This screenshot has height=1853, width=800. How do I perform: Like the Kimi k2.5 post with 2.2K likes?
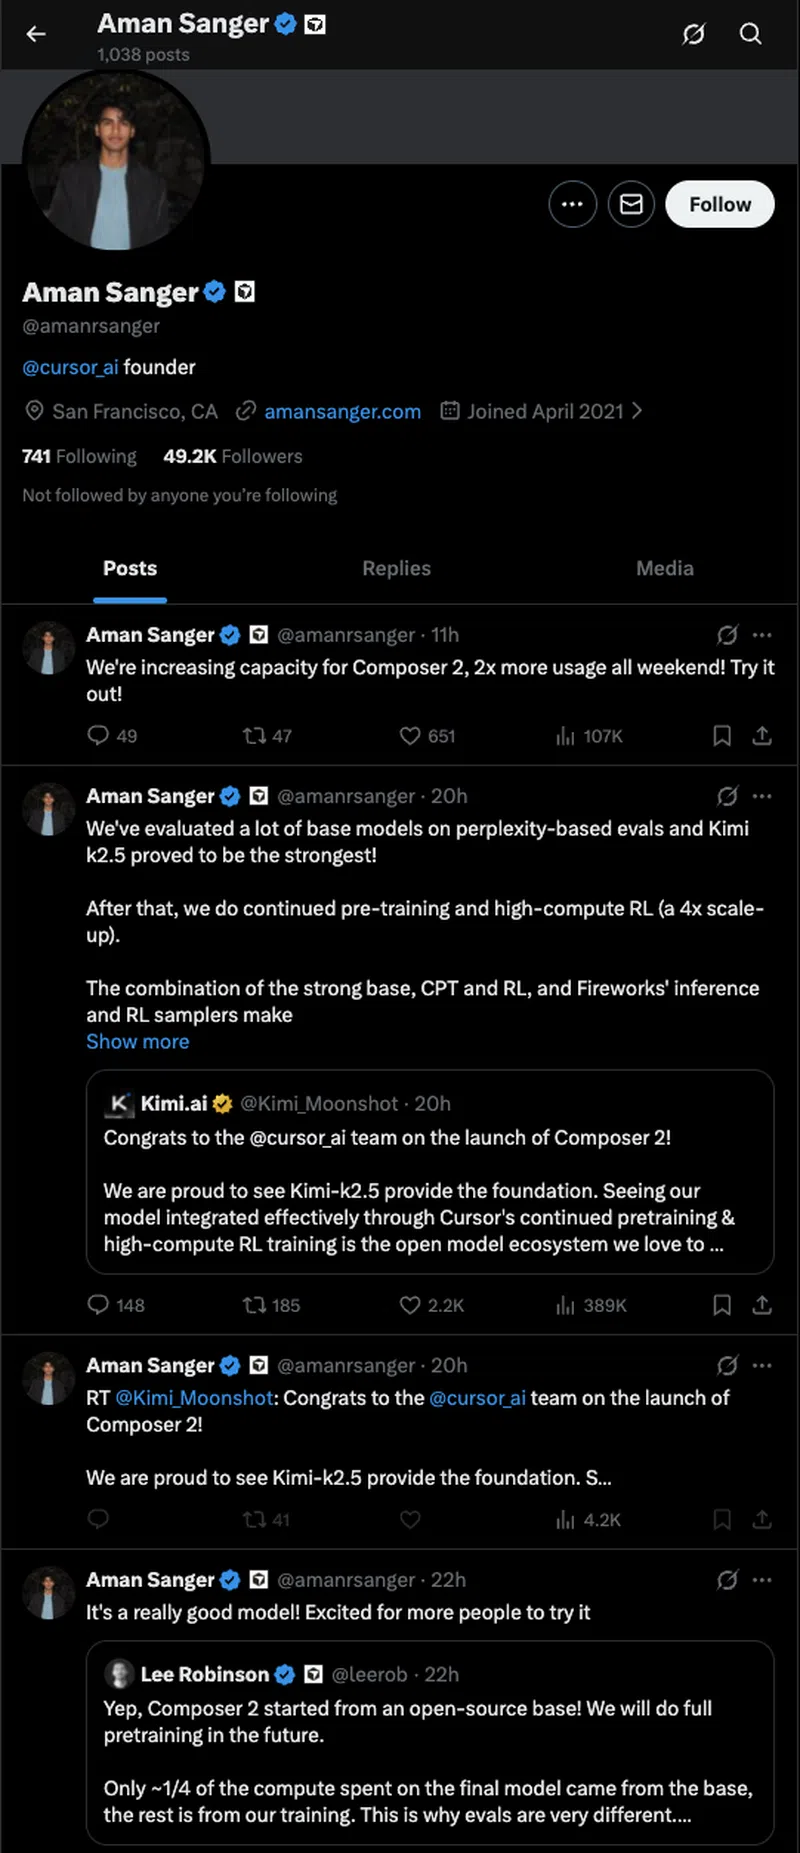410,1305
